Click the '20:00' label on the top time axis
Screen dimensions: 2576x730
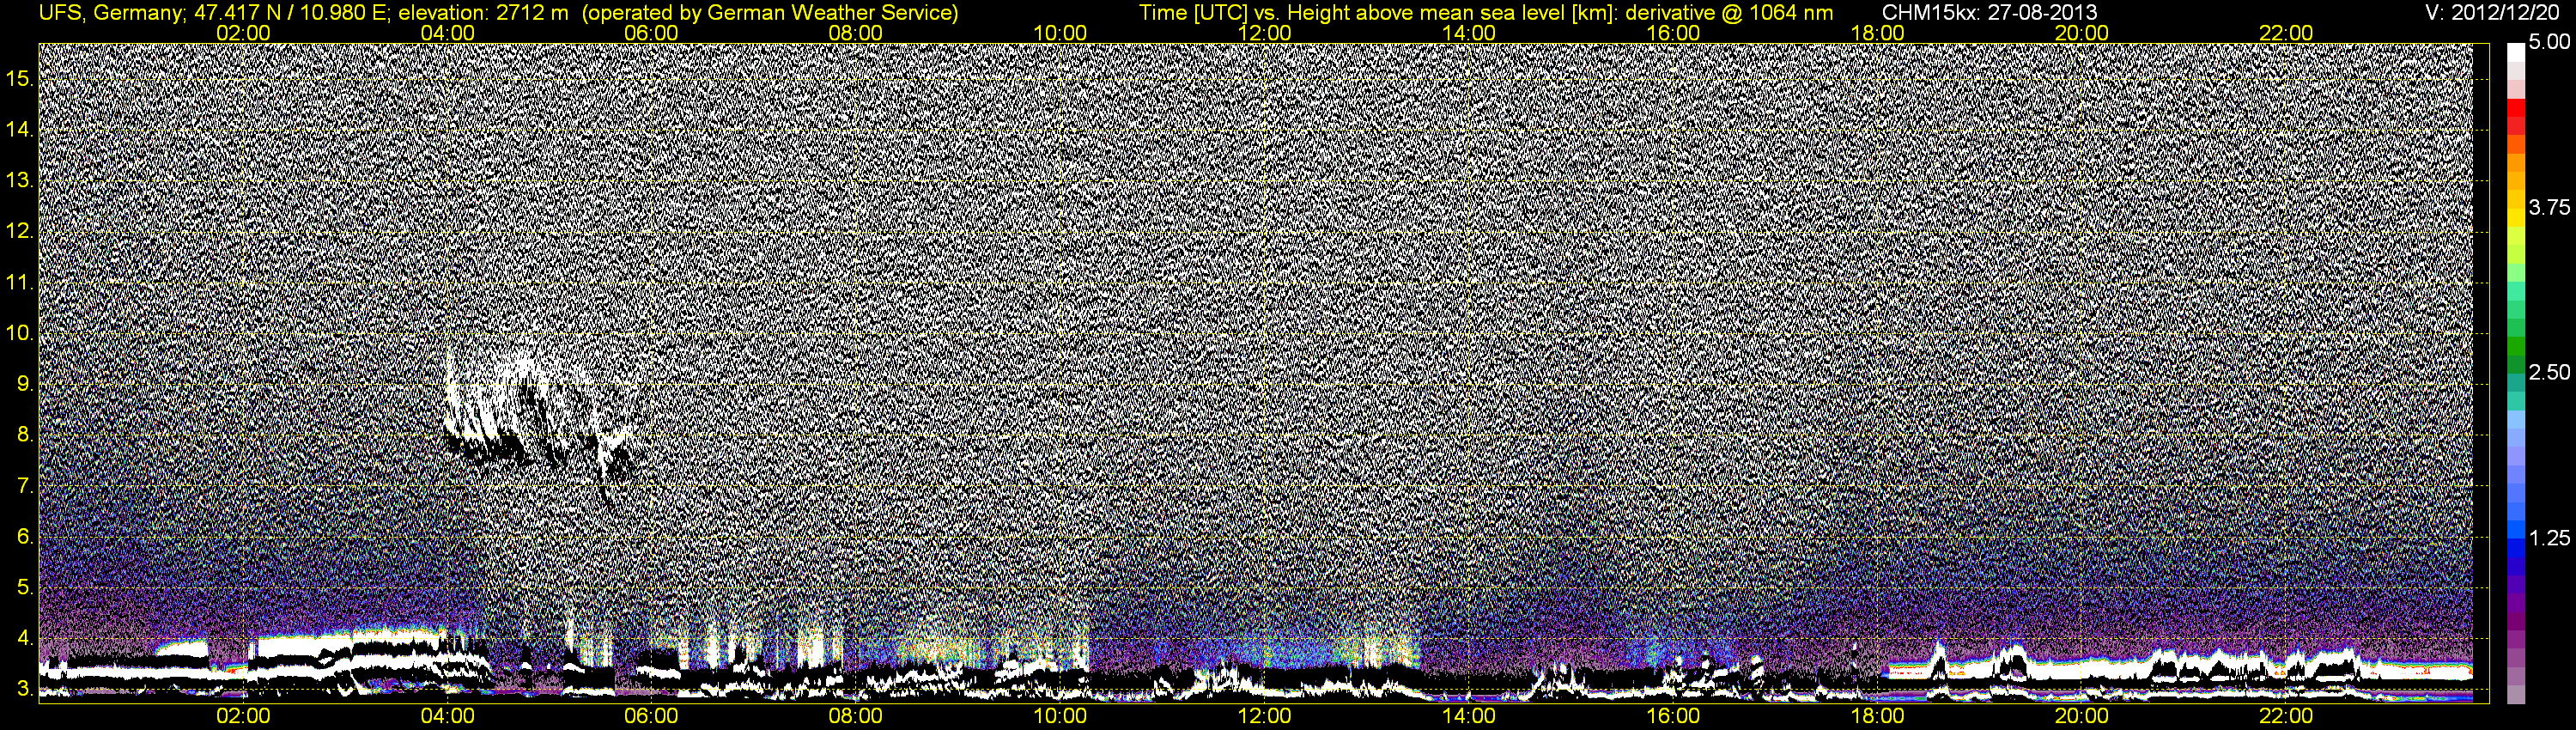point(2082,33)
